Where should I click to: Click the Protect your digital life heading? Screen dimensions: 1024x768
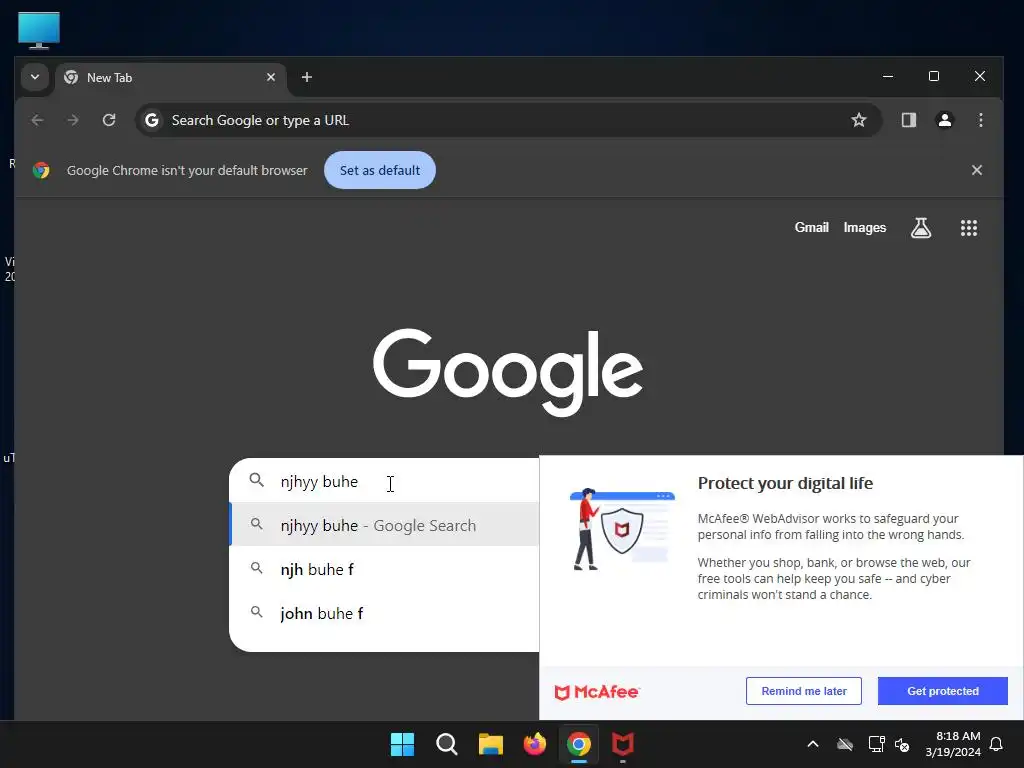click(785, 483)
